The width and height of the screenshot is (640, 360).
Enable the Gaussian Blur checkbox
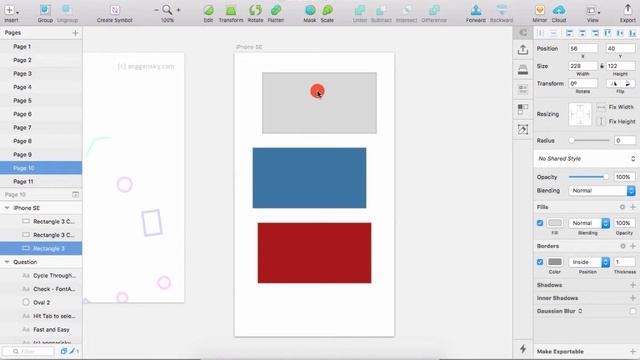coord(633,311)
